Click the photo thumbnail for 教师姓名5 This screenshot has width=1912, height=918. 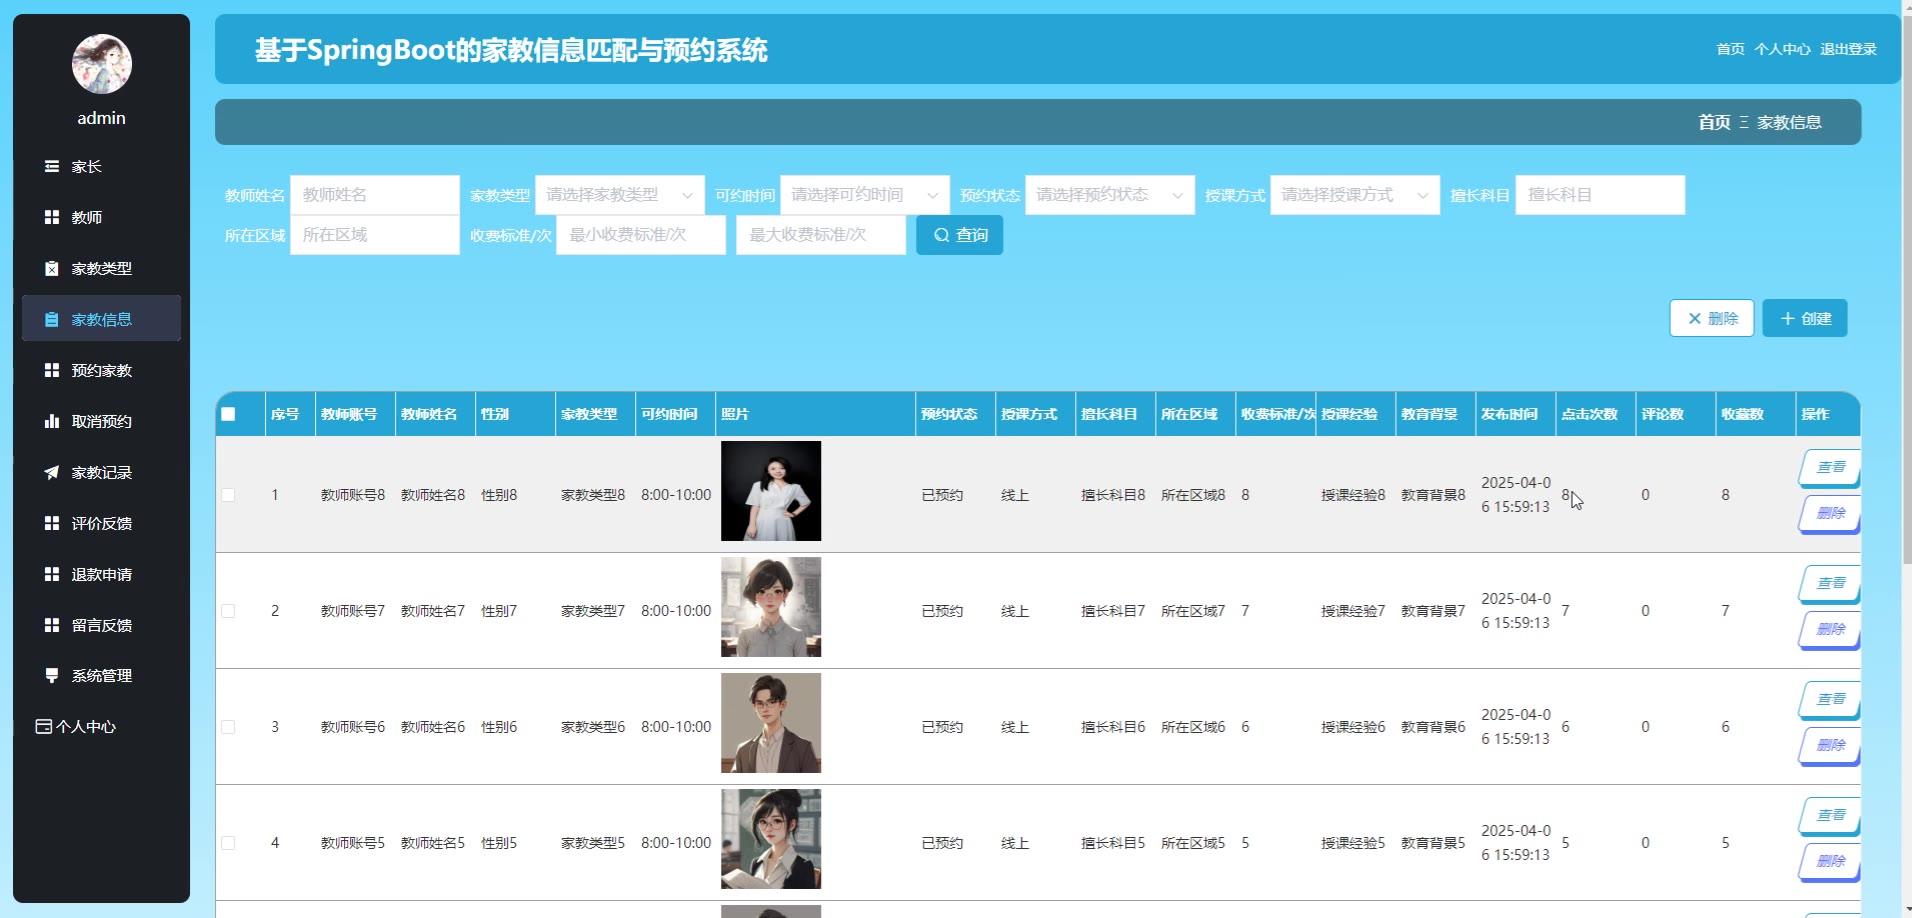771,839
